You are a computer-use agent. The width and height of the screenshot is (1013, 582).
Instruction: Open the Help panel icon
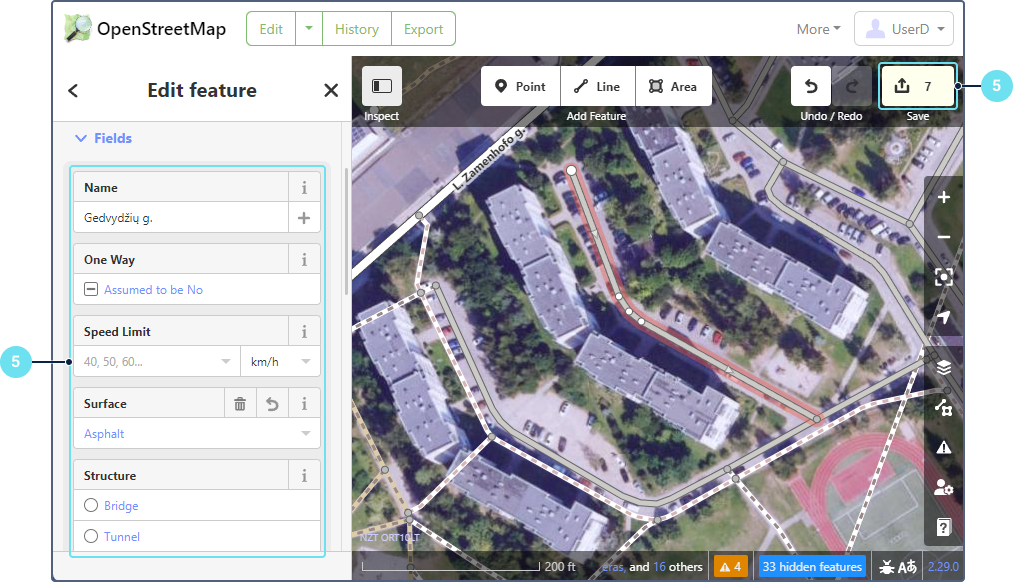[944, 527]
